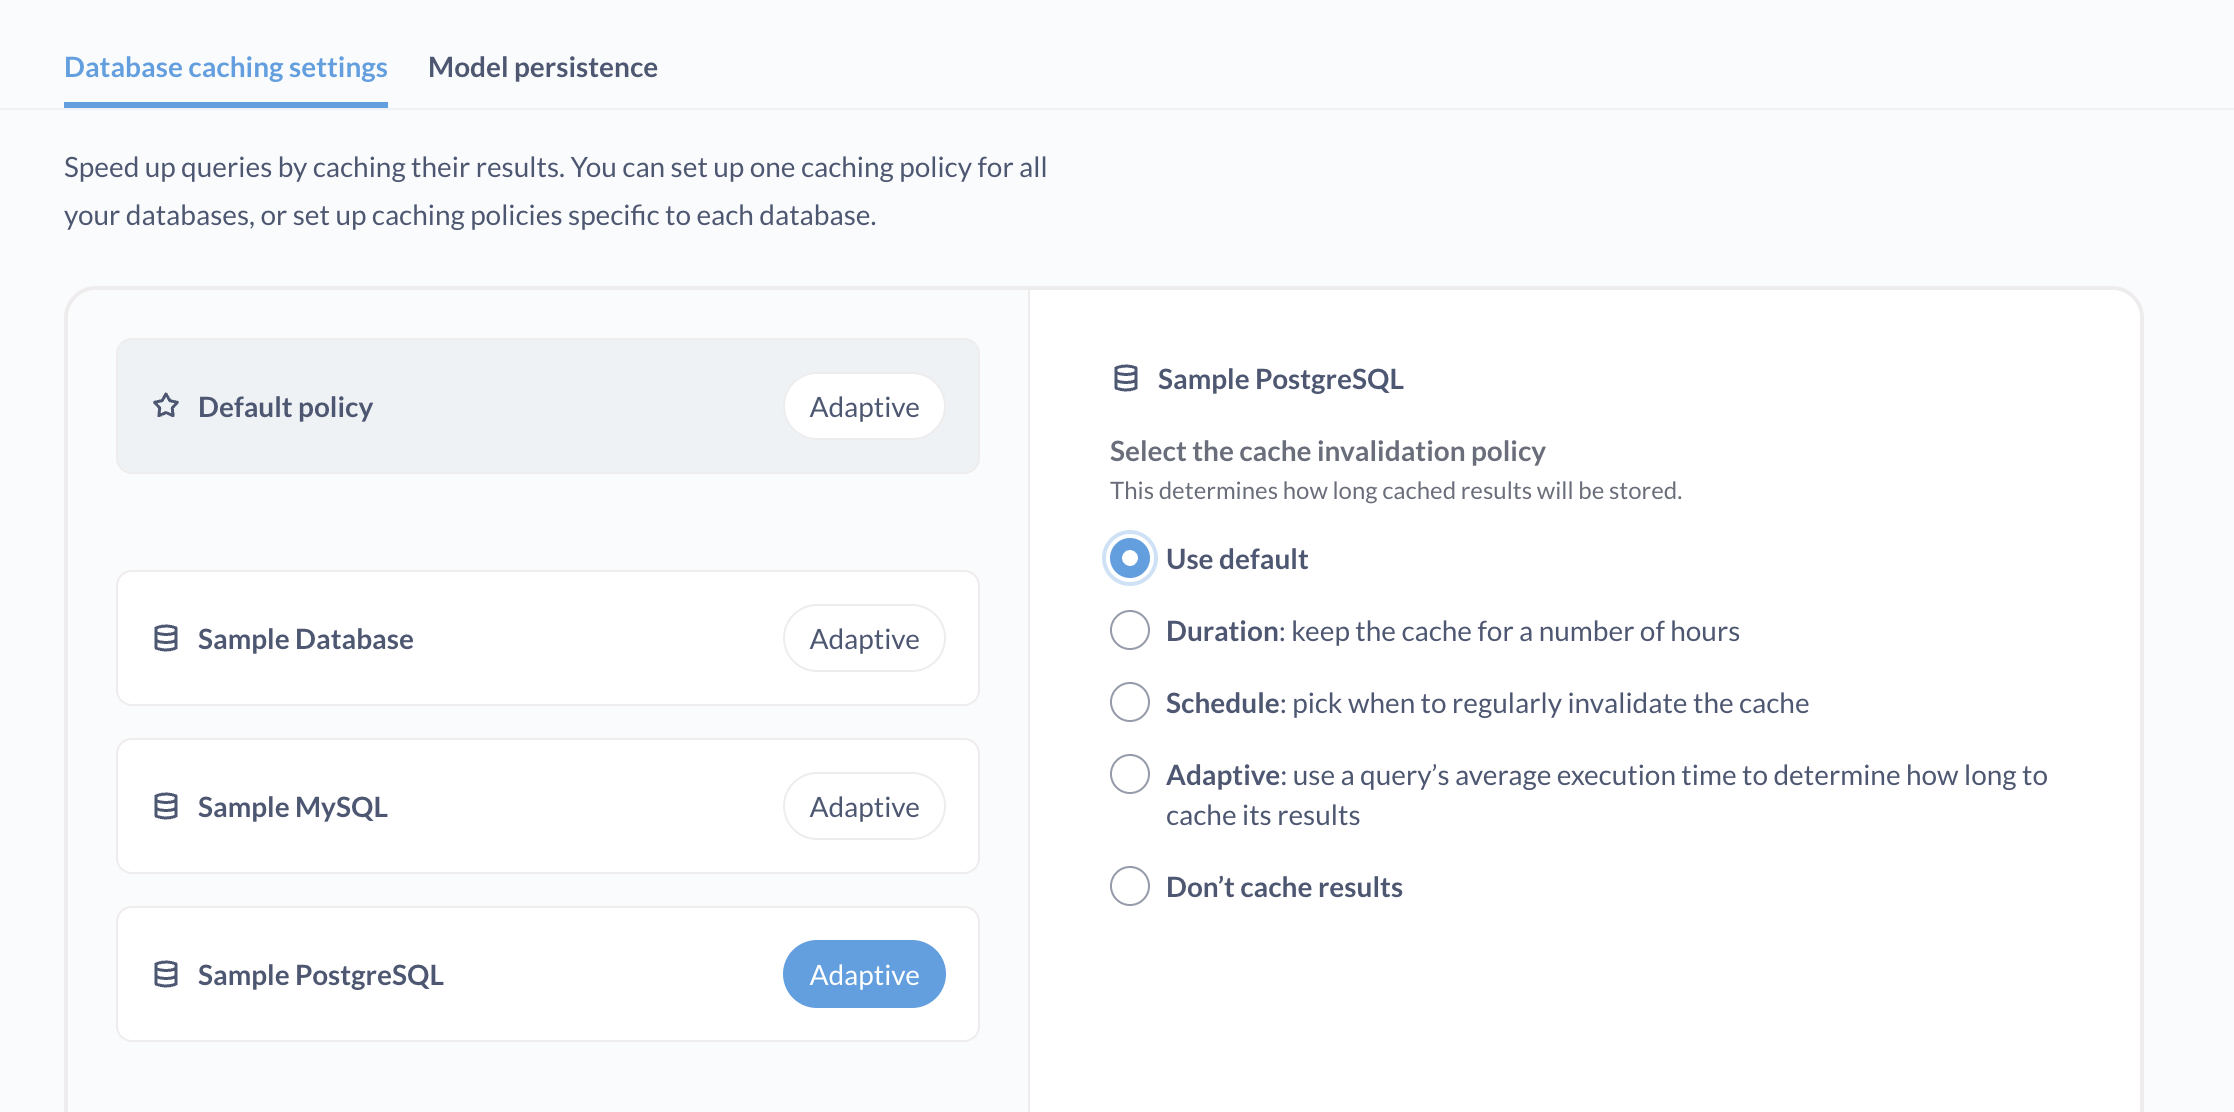This screenshot has width=2234, height=1112.
Task: Click the Adaptive button for Sample MySQL
Action: pyautogui.click(x=864, y=806)
